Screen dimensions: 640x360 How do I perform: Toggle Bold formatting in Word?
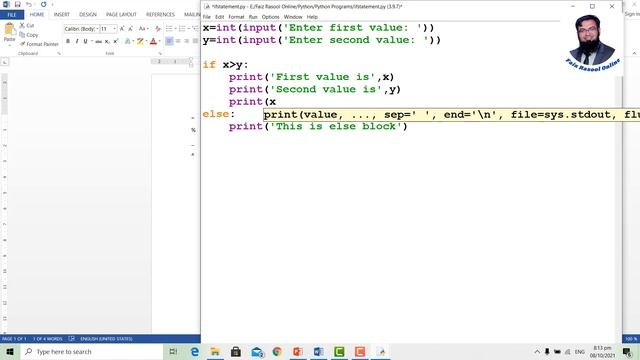point(68,41)
